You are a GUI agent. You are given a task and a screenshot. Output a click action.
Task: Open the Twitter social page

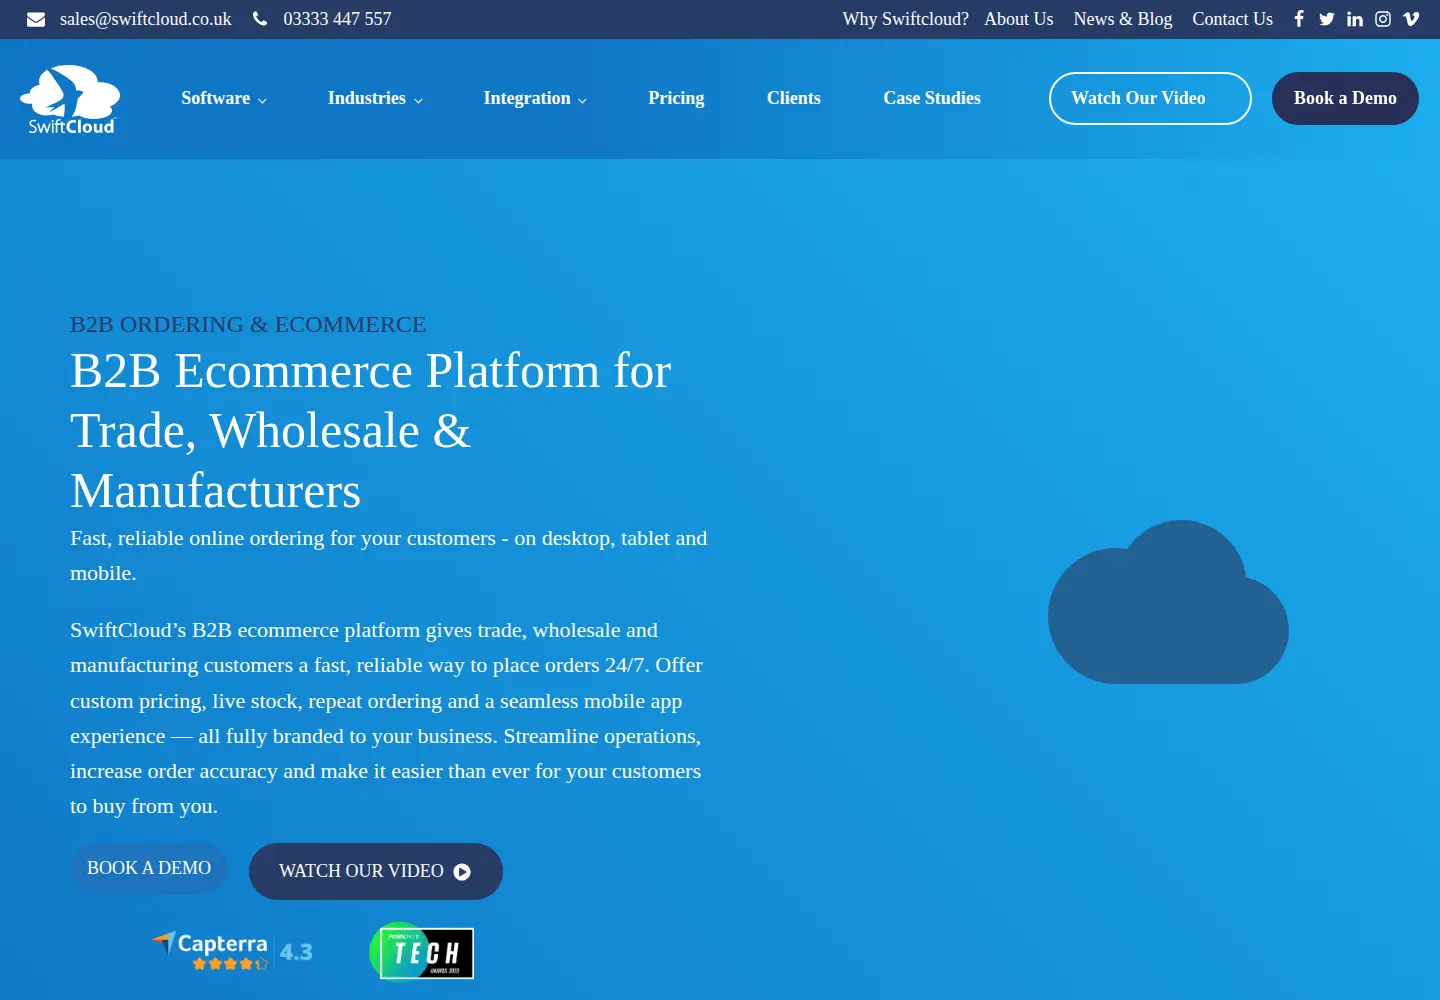1327,19
